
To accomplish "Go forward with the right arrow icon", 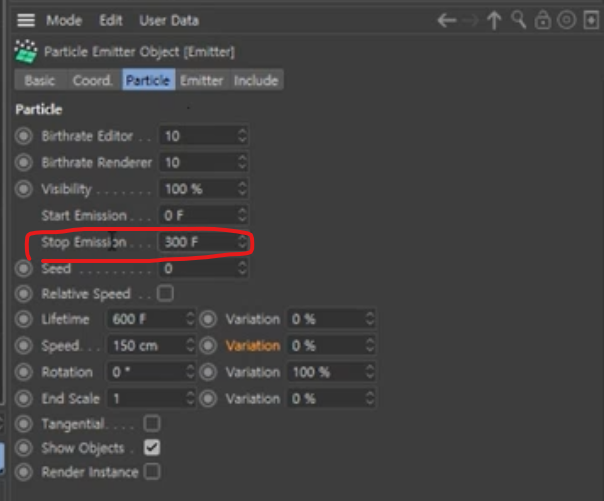I will click(x=470, y=20).
